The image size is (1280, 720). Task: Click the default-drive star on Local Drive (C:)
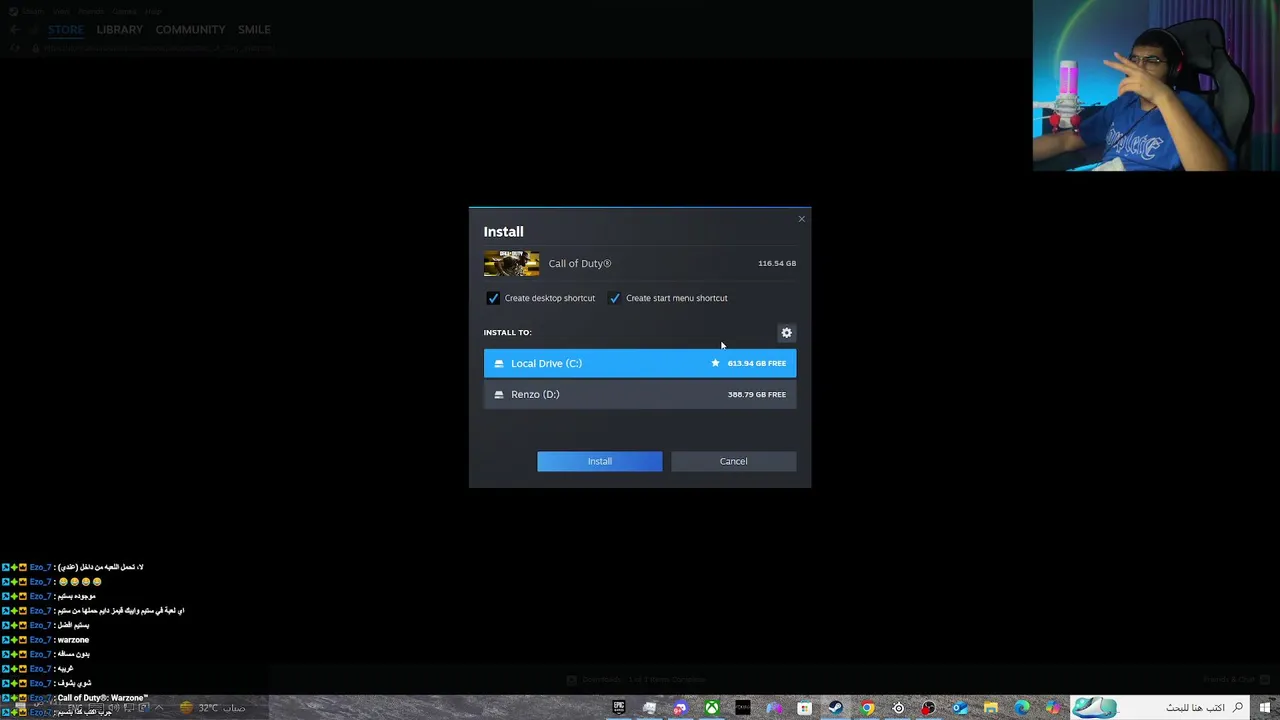coord(715,363)
